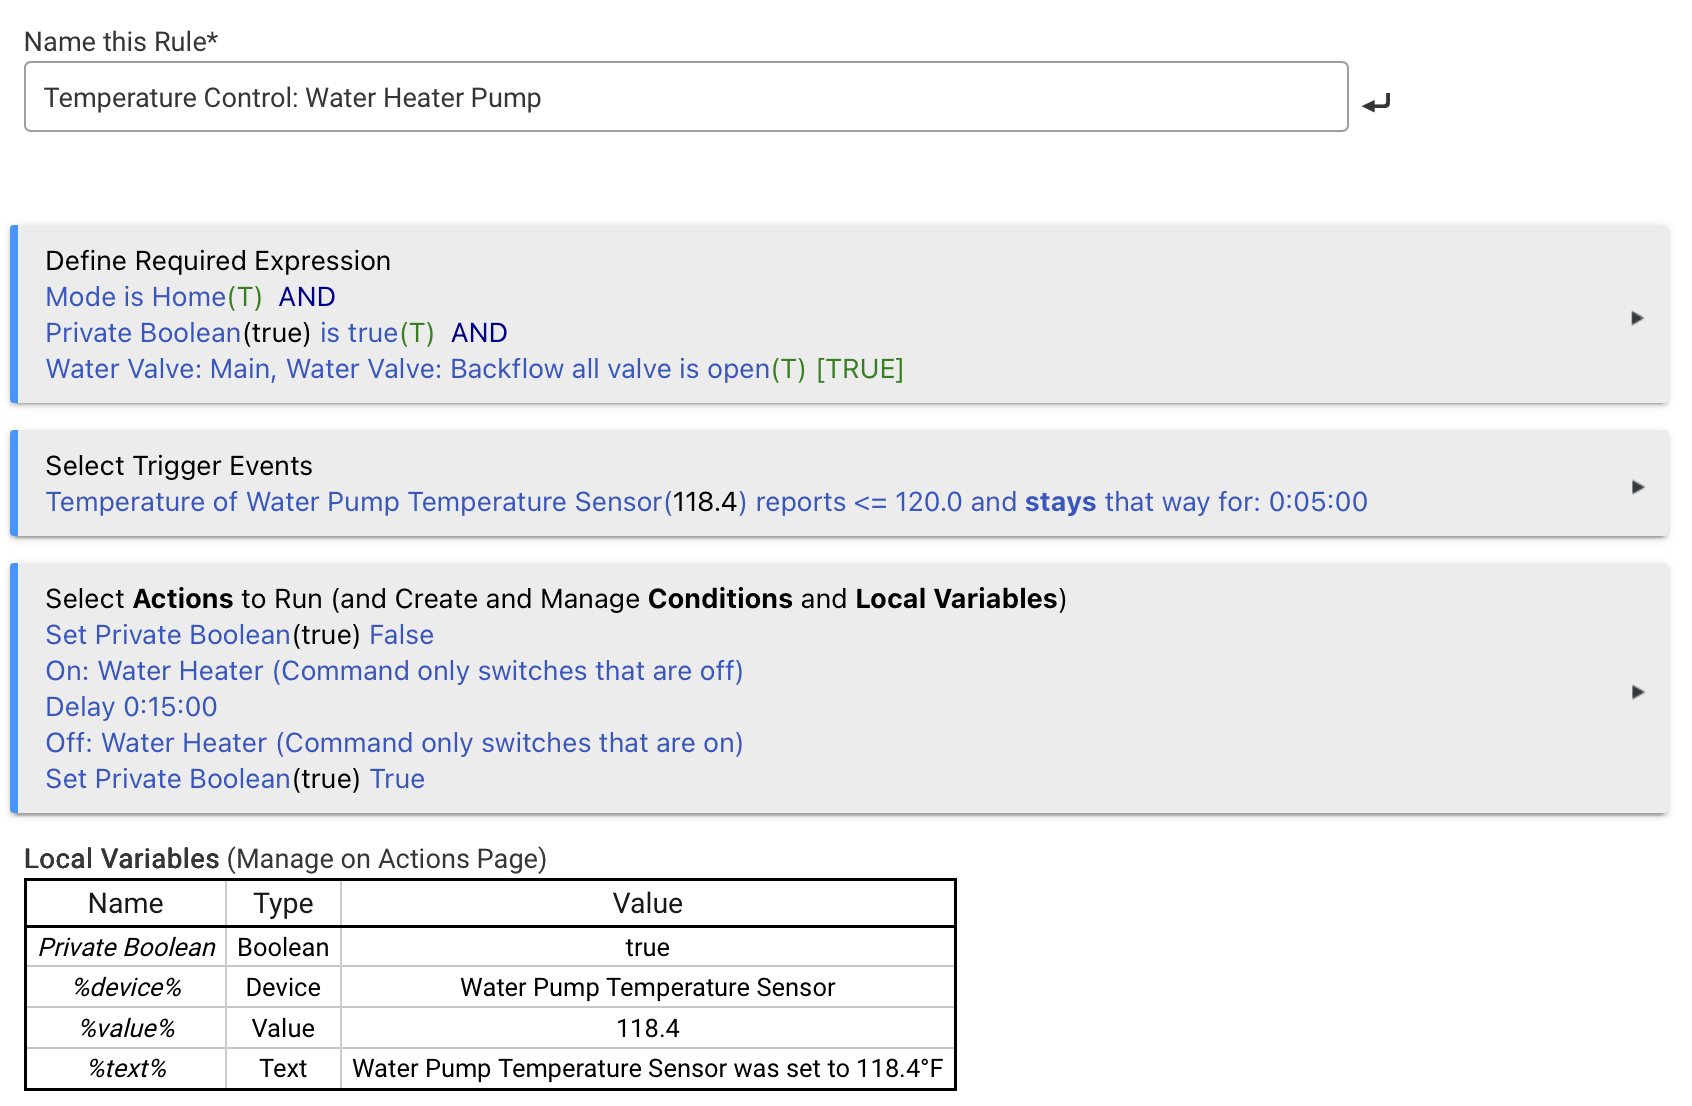Image resolution: width=1692 pixels, height=1106 pixels.
Task: Click the Select Actions to Run heading
Action: pos(556,599)
